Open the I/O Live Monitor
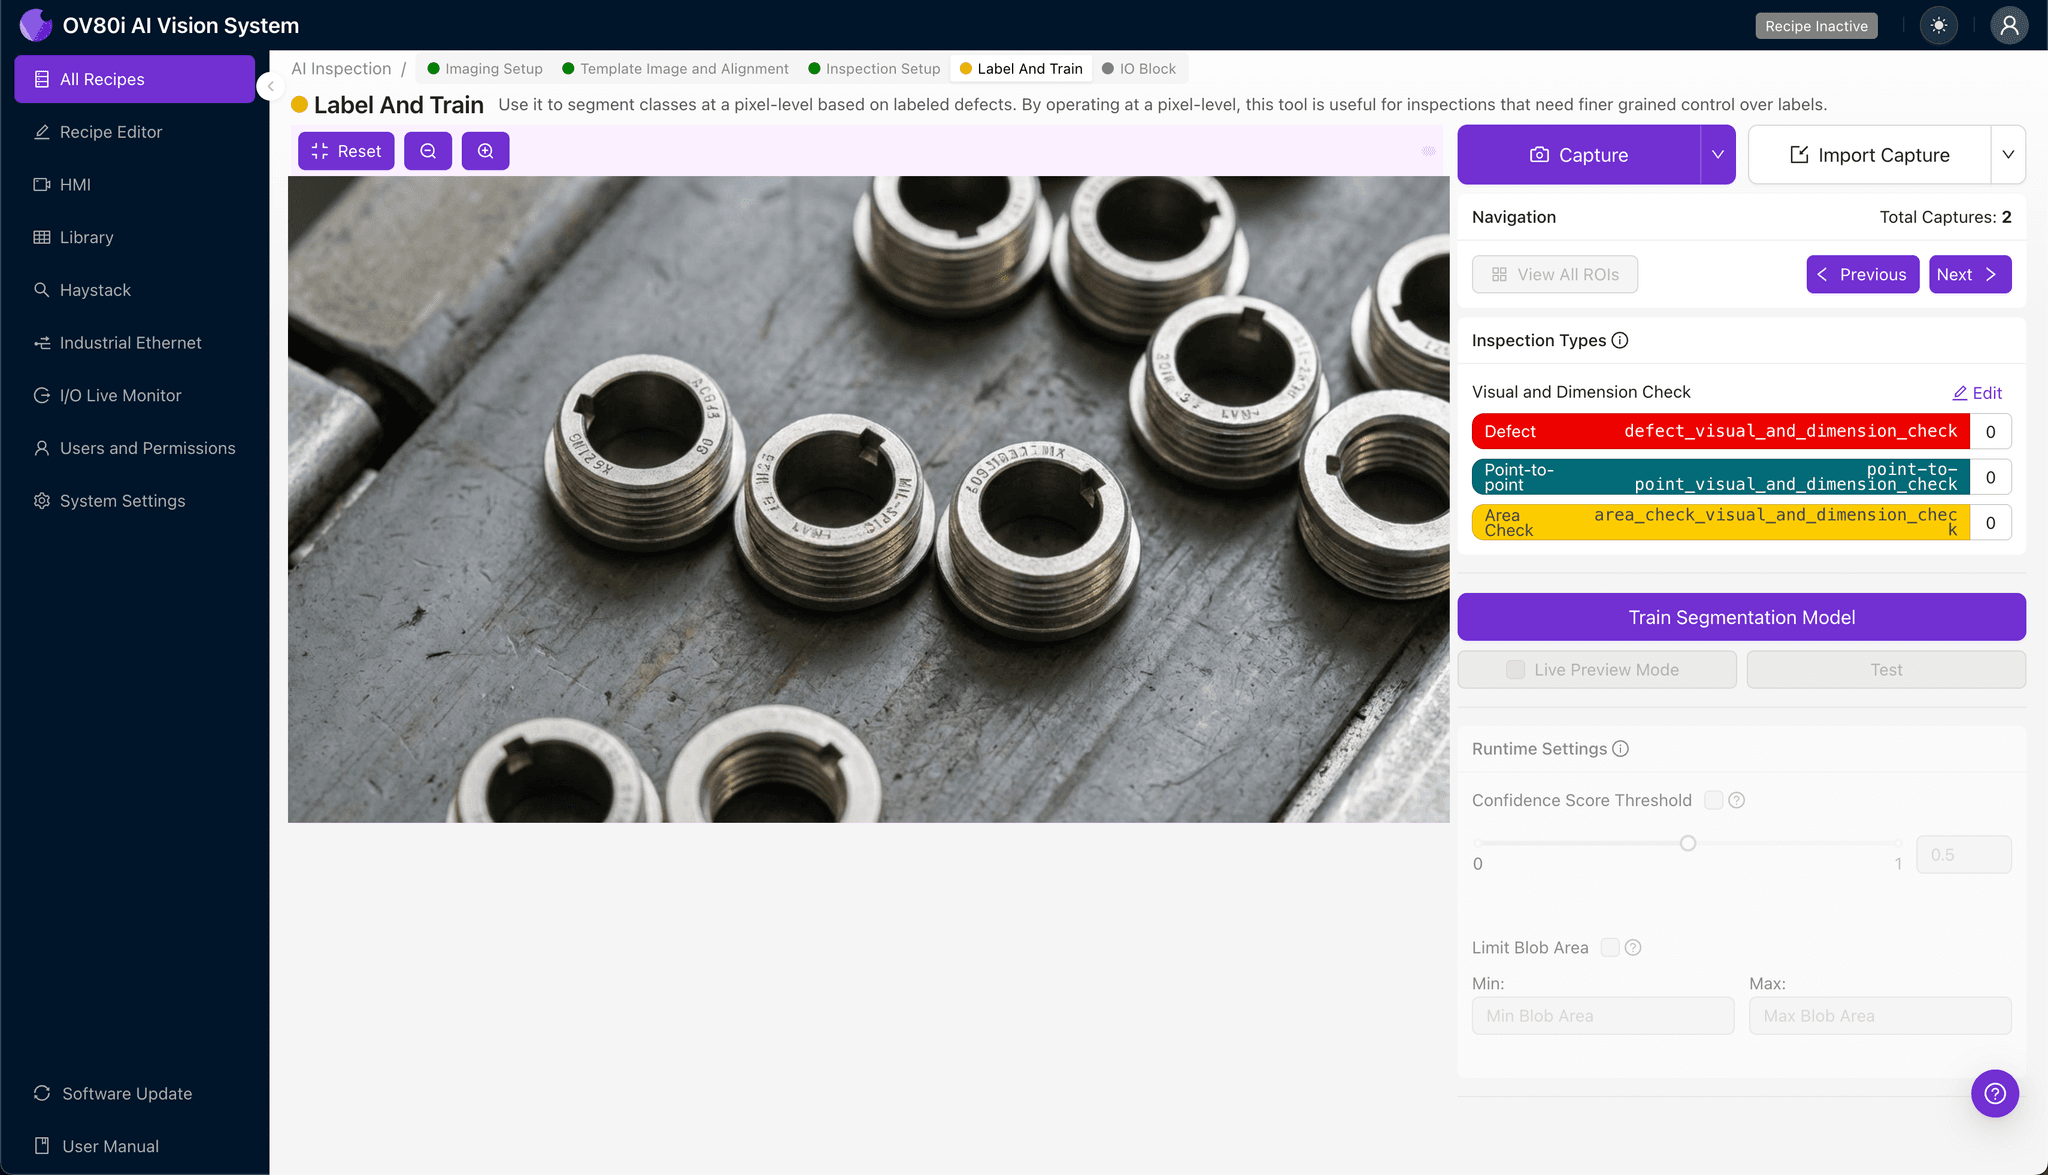 pos(118,395)
